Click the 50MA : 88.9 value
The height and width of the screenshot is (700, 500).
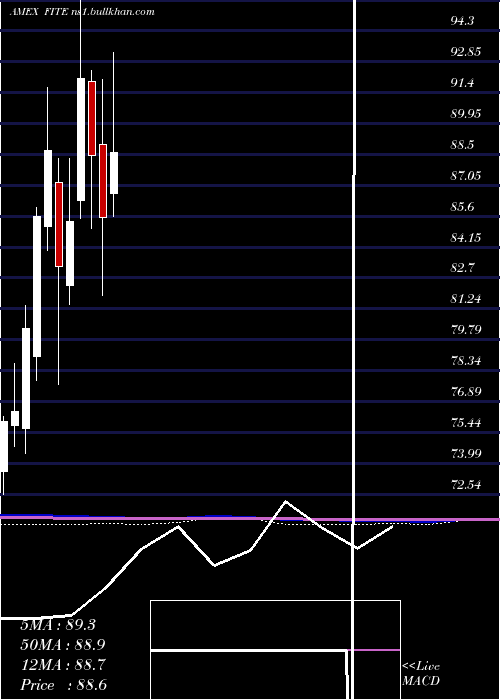click(63, 645)
